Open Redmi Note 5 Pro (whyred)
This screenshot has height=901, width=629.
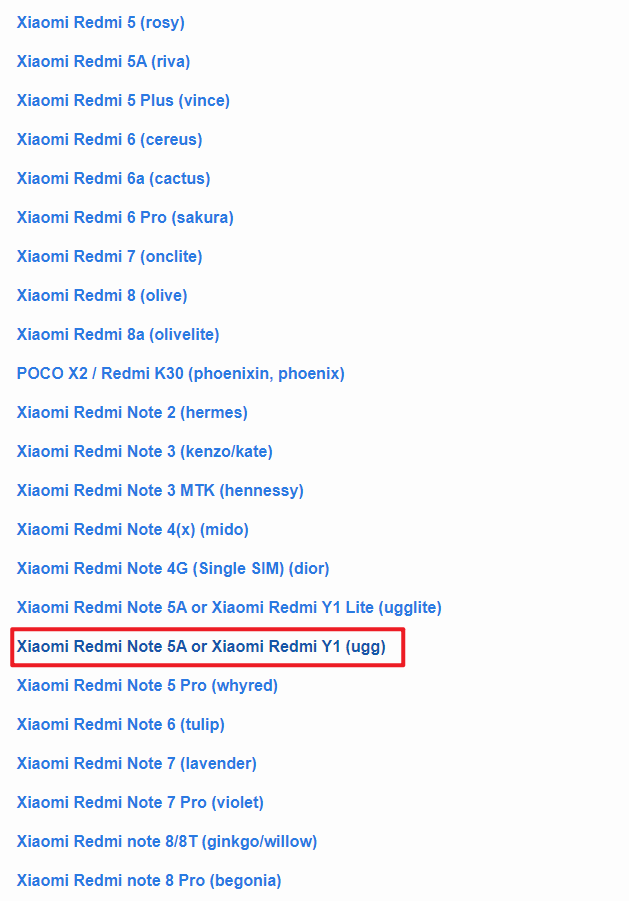point(147,686)
